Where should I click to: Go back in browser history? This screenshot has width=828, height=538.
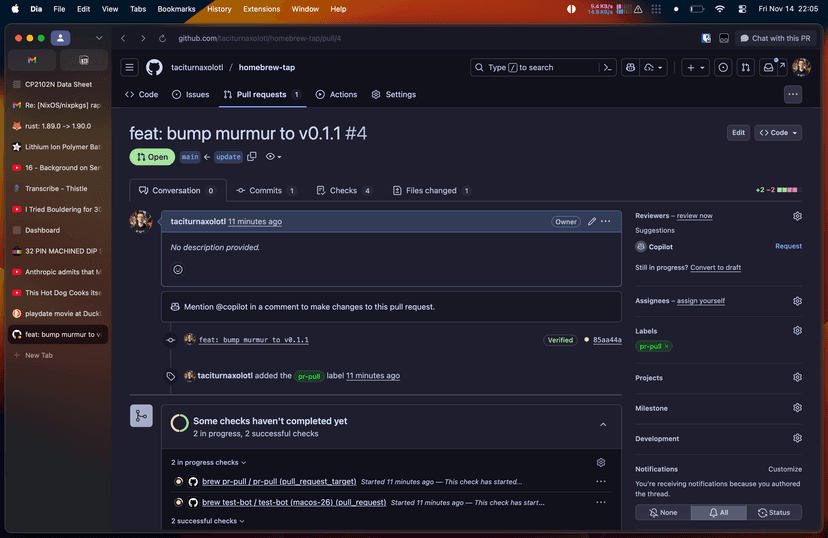point(123,38)
